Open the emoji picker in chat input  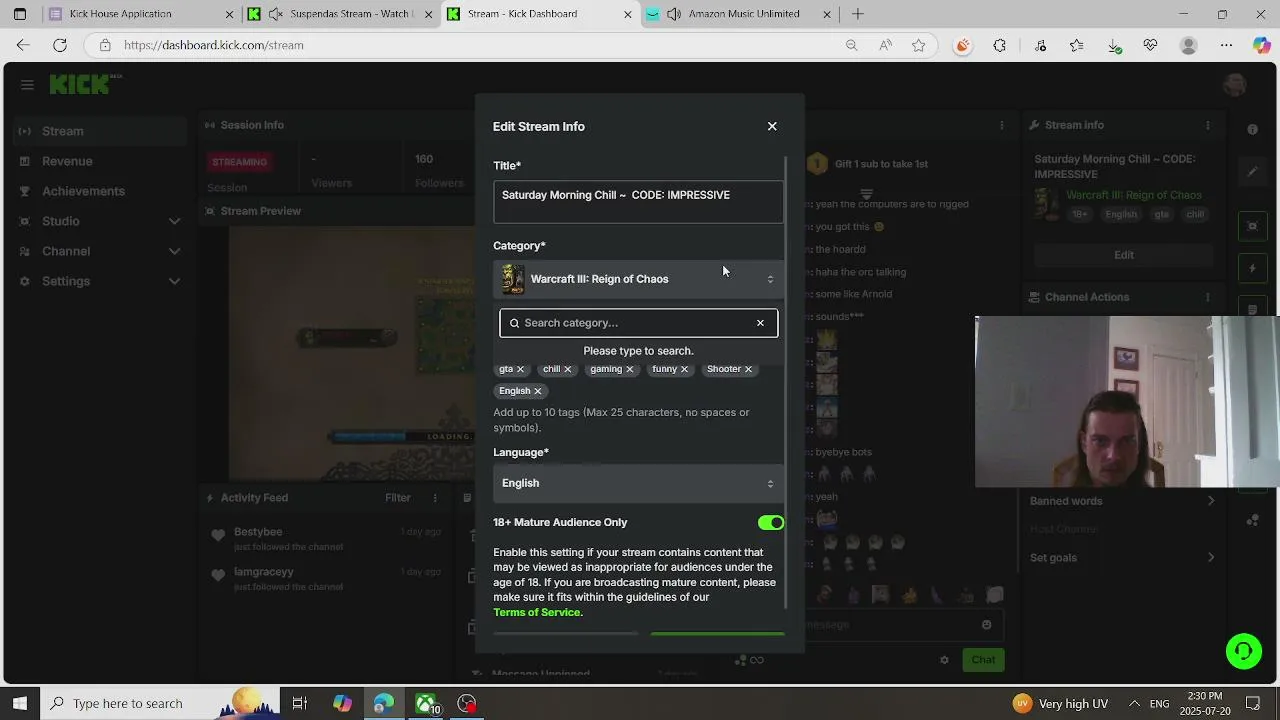(987, 625)
